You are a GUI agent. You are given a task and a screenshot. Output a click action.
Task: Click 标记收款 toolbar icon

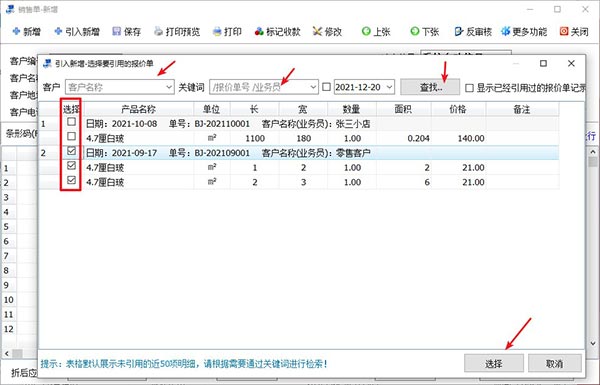click(x=259, y=31)
